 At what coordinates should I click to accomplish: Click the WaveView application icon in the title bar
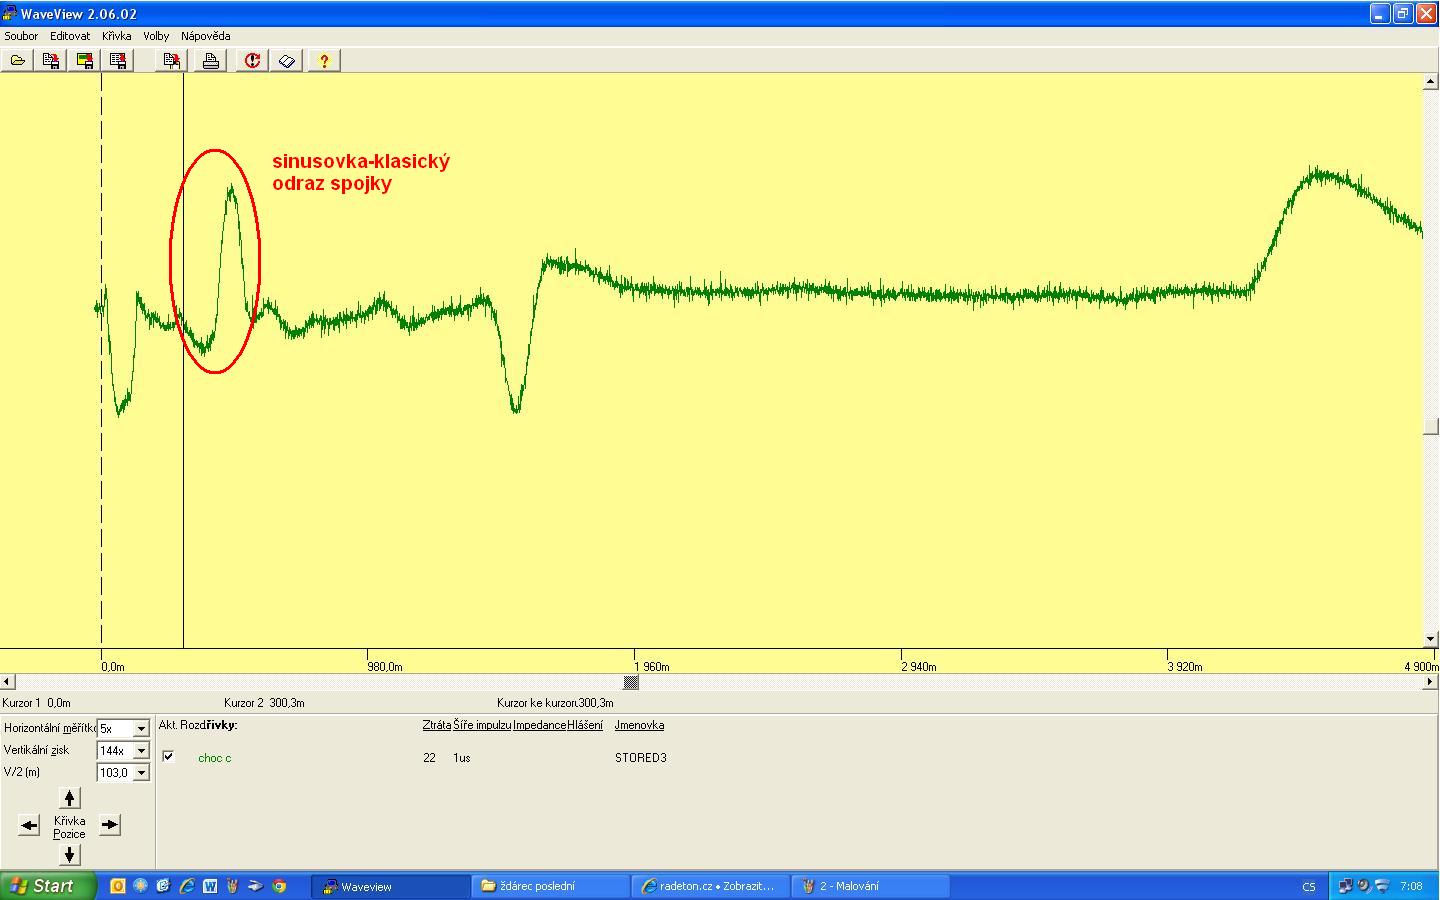(x=10, y=14)
